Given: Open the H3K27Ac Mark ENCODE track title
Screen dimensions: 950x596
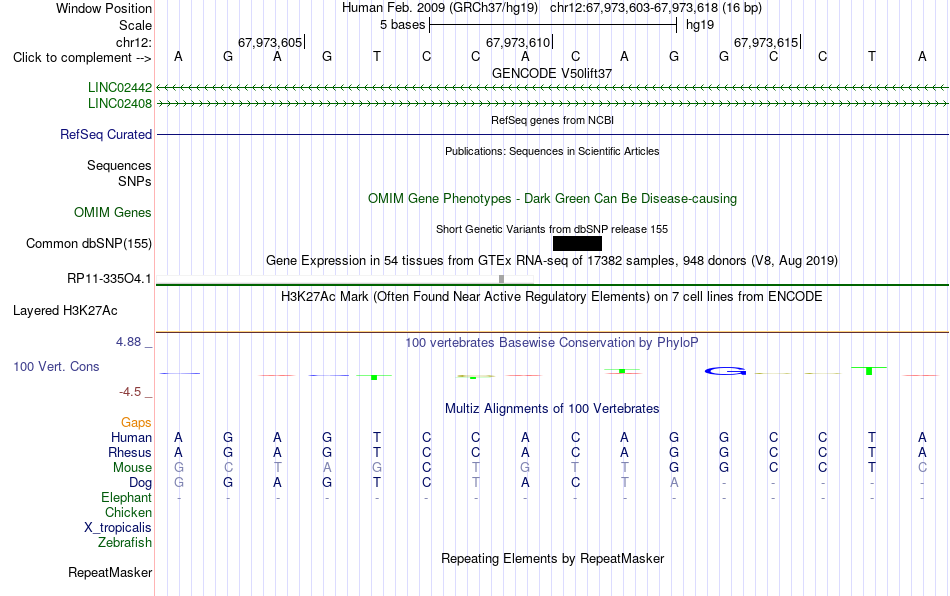Looking at the screenshot, I should tap(552, 296).
